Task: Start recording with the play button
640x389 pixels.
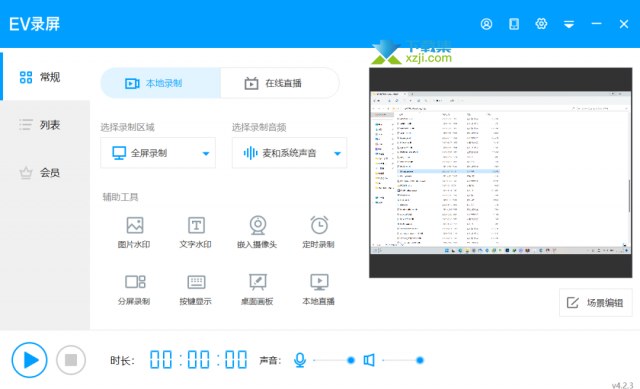Action: point(29,360)
